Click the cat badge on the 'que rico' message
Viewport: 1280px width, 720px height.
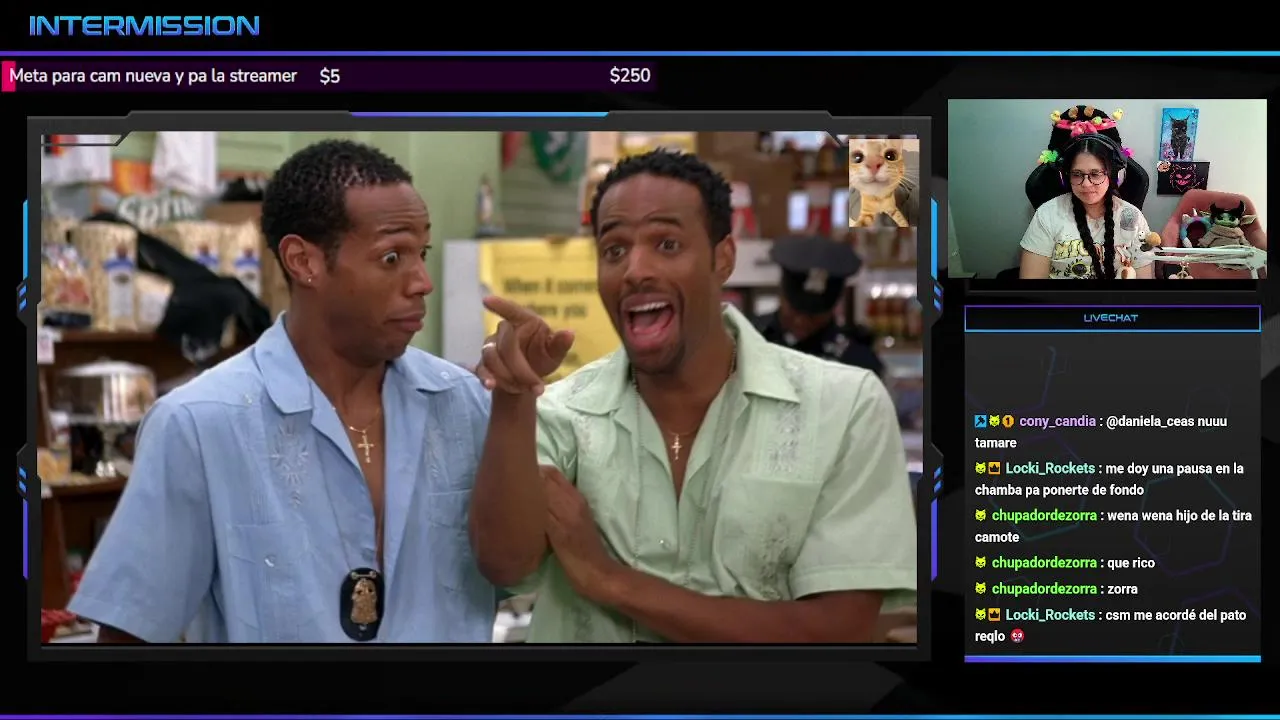click(981, 562)
